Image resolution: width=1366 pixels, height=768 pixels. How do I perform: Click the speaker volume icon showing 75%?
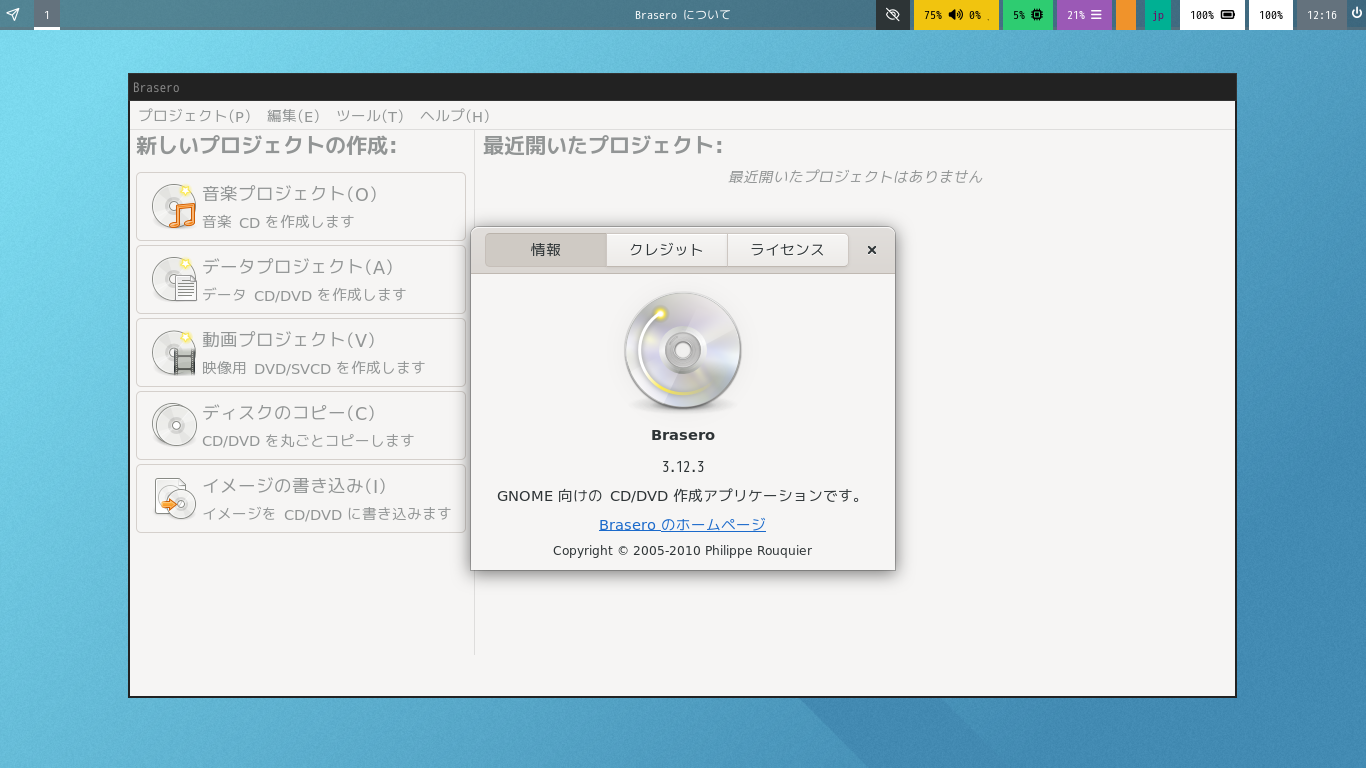(x=955, y=15)
